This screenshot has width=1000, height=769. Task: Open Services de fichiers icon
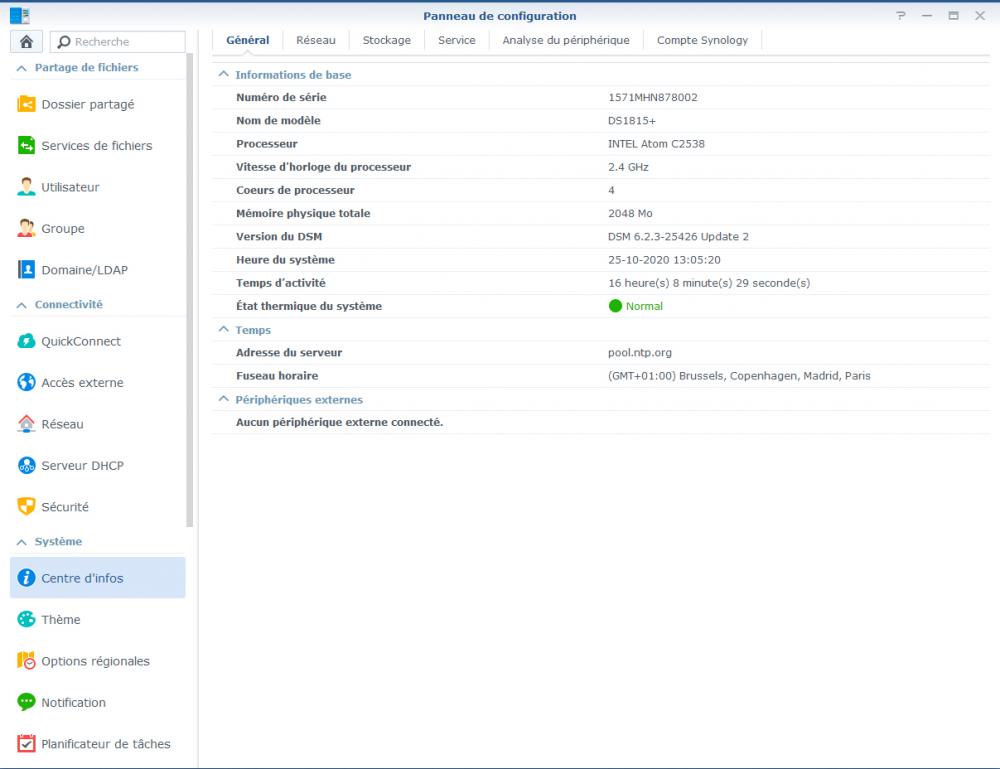27,146
